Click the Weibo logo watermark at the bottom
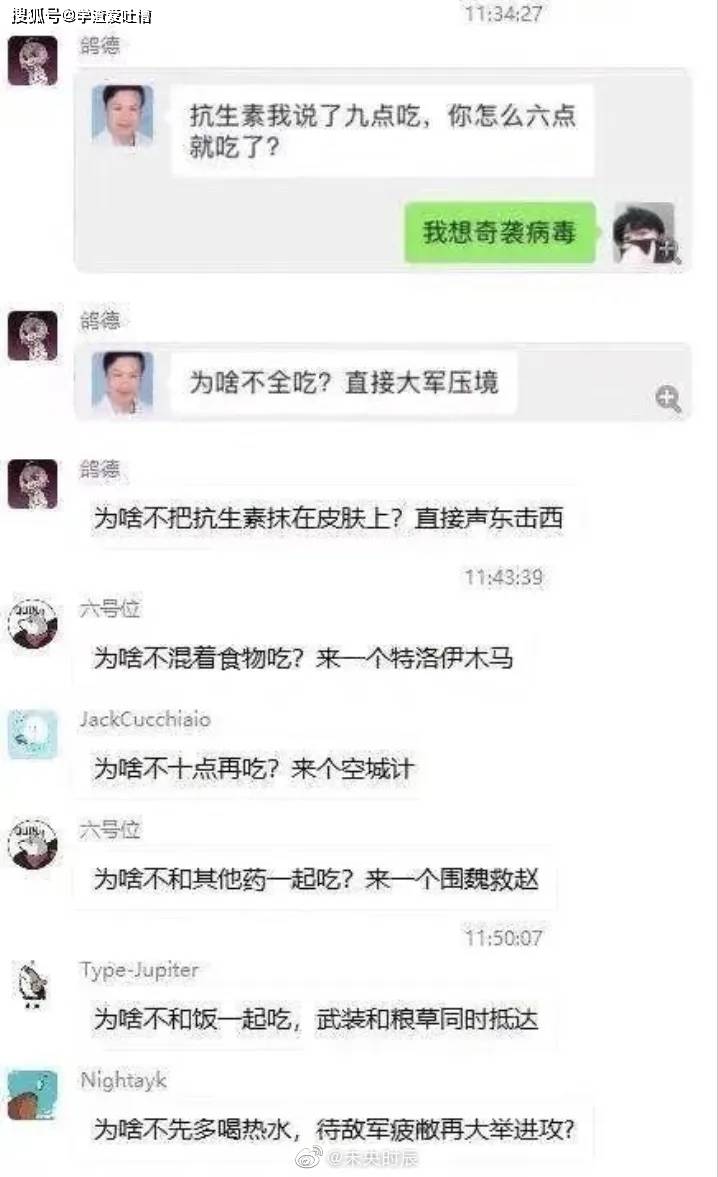This screenshot has width=718, height=1177. tap(309, 1157)
